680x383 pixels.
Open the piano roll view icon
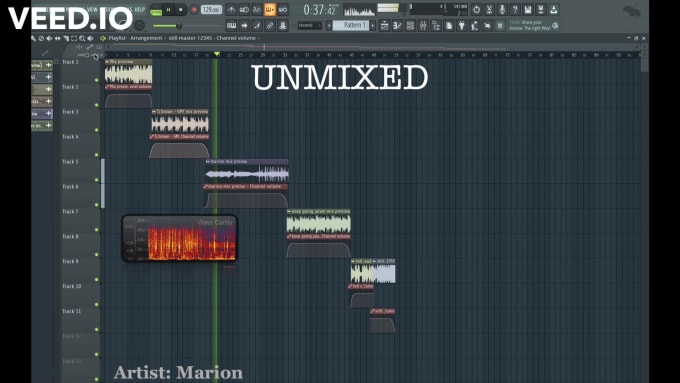[397, 26]
